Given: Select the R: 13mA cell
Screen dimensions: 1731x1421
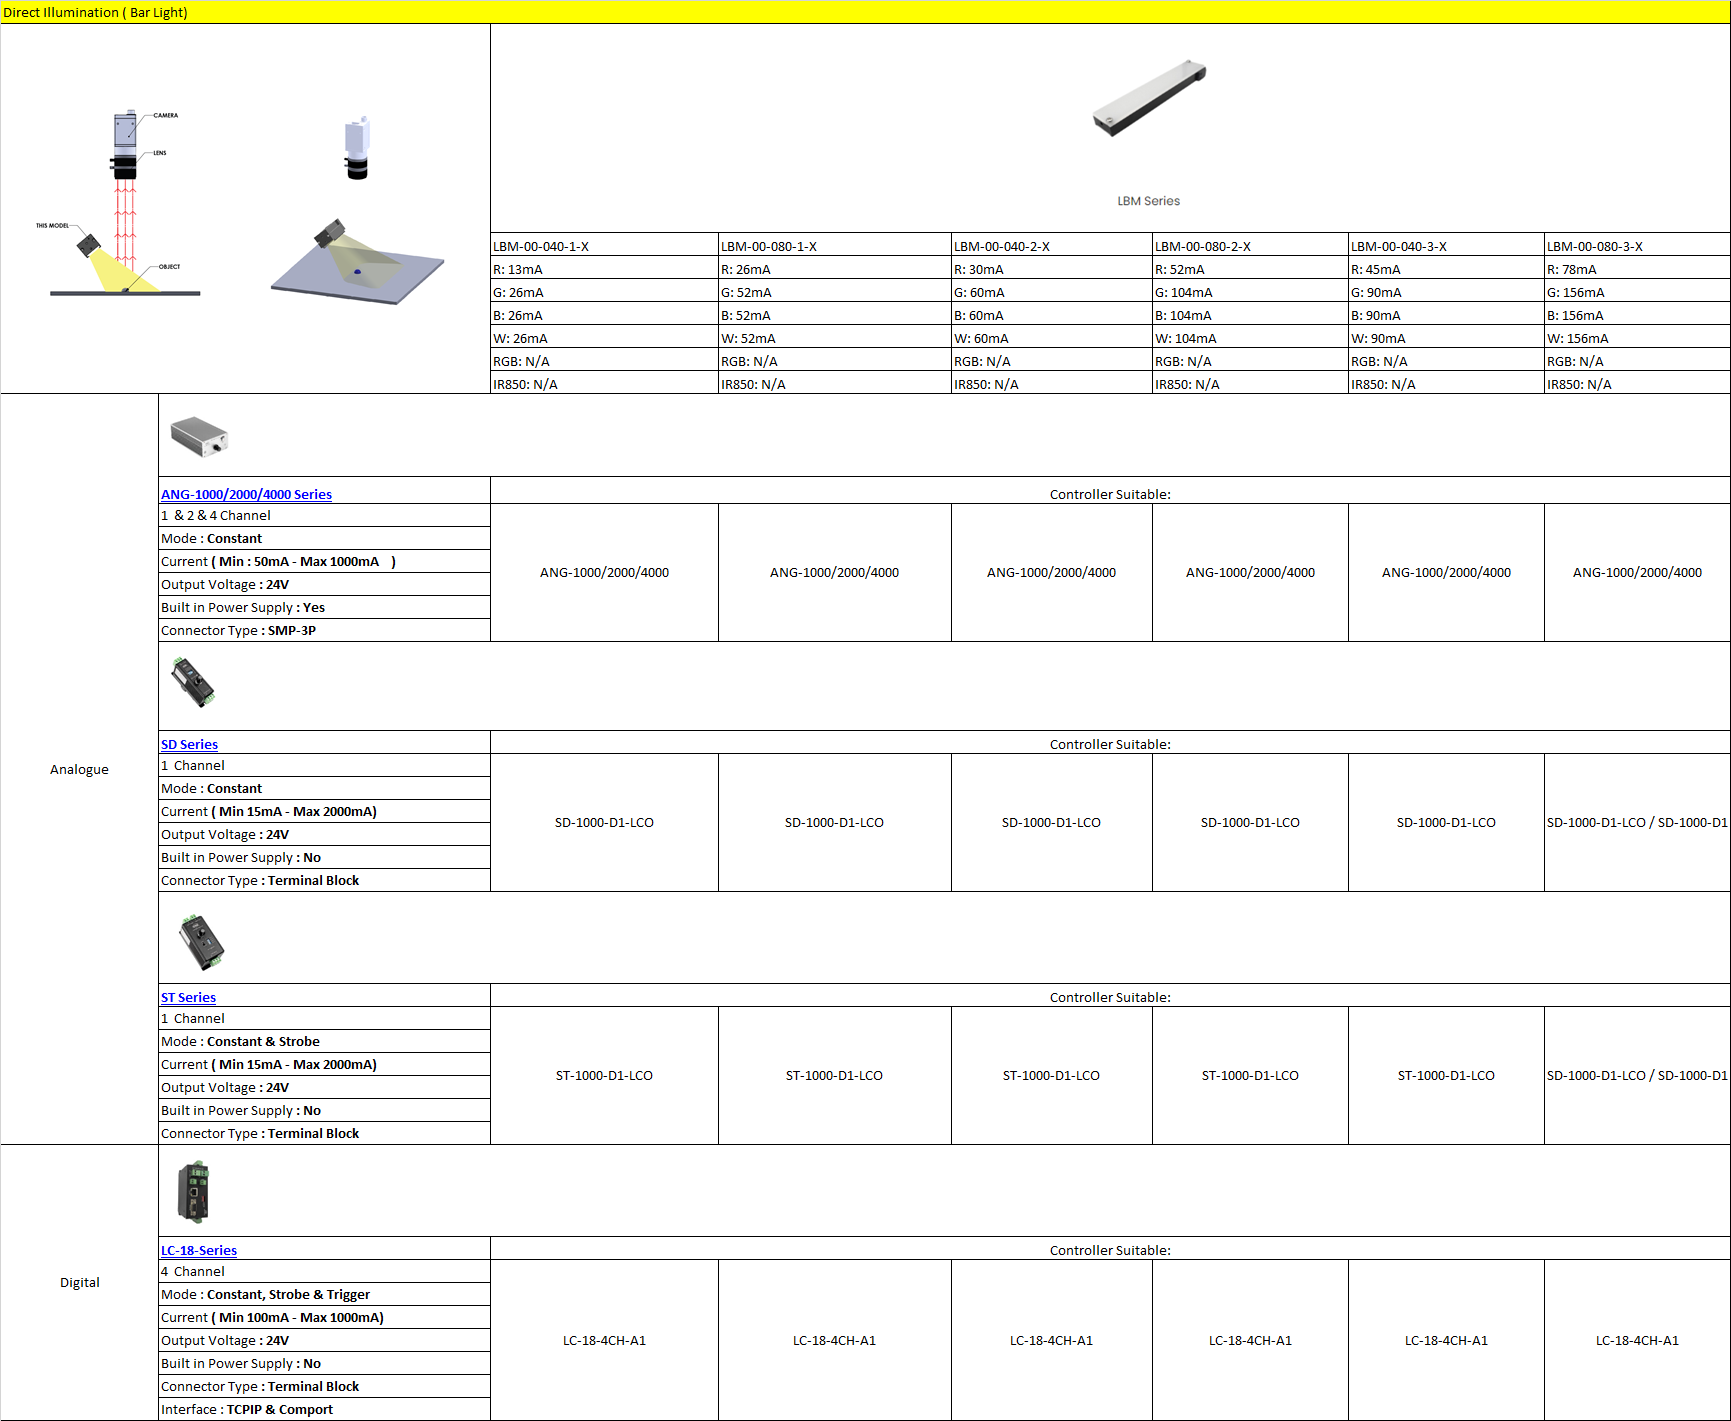Looking at the screenshot, I should point(604,269).
